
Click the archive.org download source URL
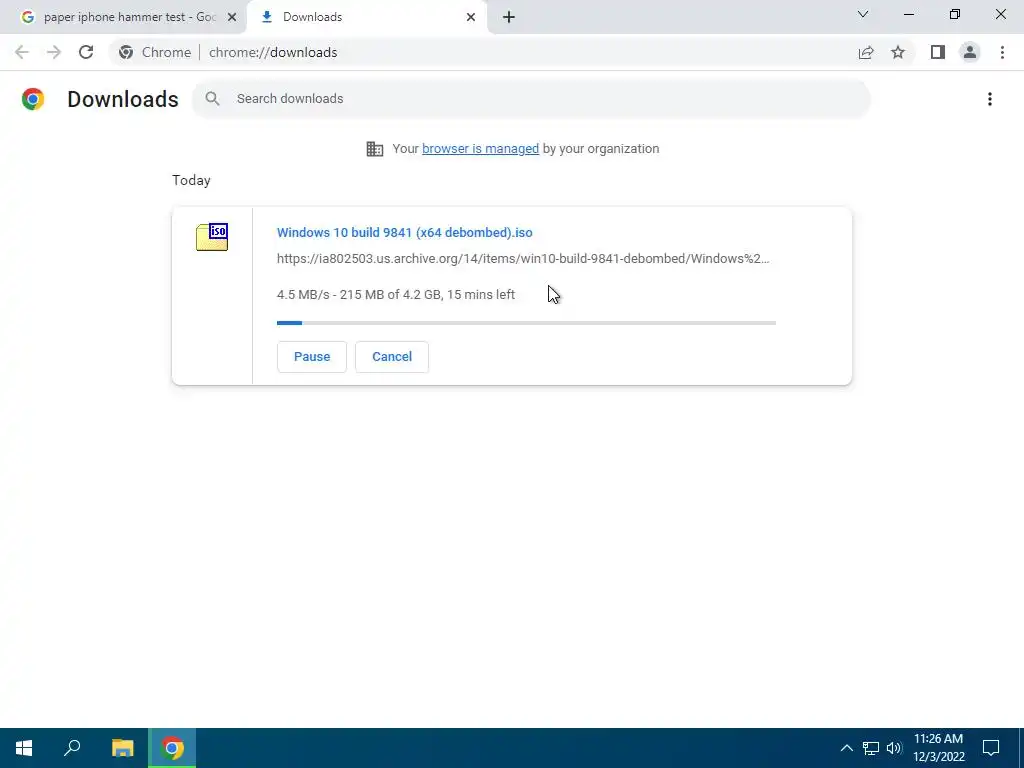click(523, 259)
